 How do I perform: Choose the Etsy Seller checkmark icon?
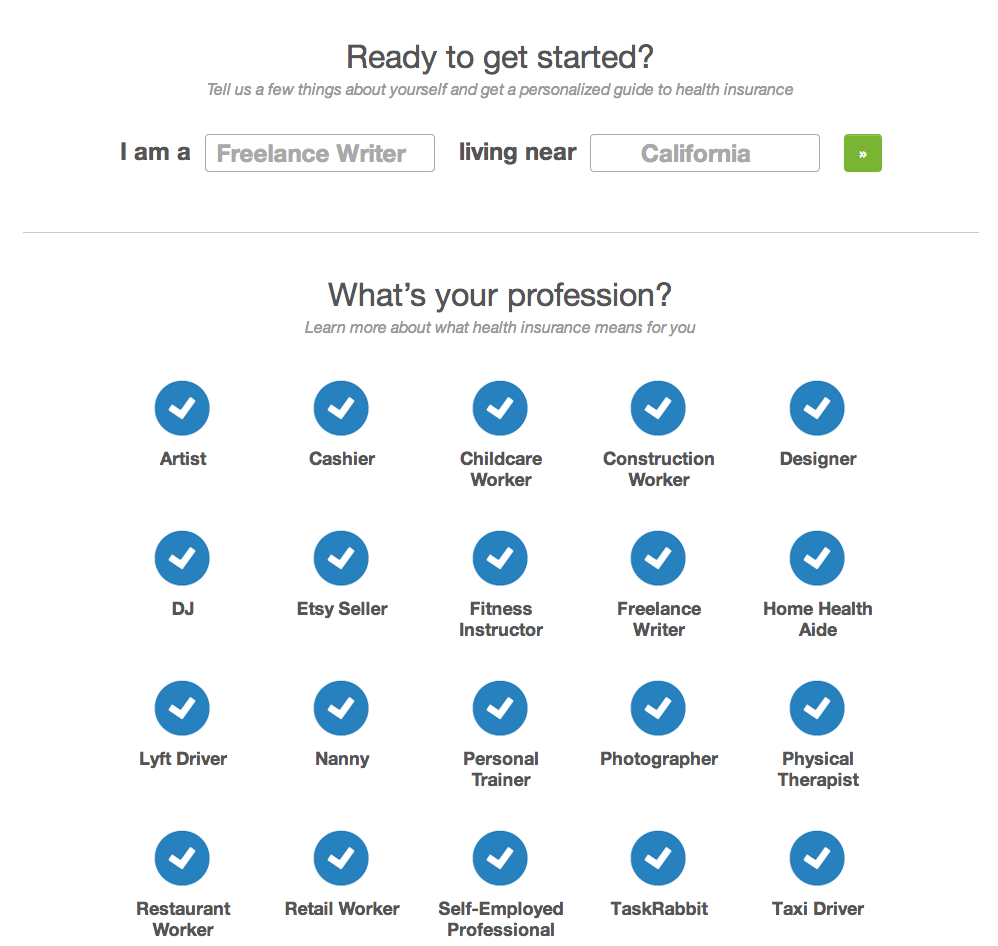341,558
